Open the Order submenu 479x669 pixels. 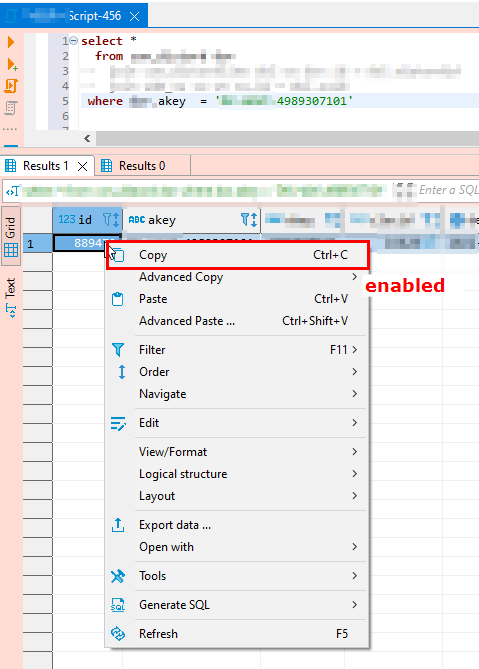point(237,372)
